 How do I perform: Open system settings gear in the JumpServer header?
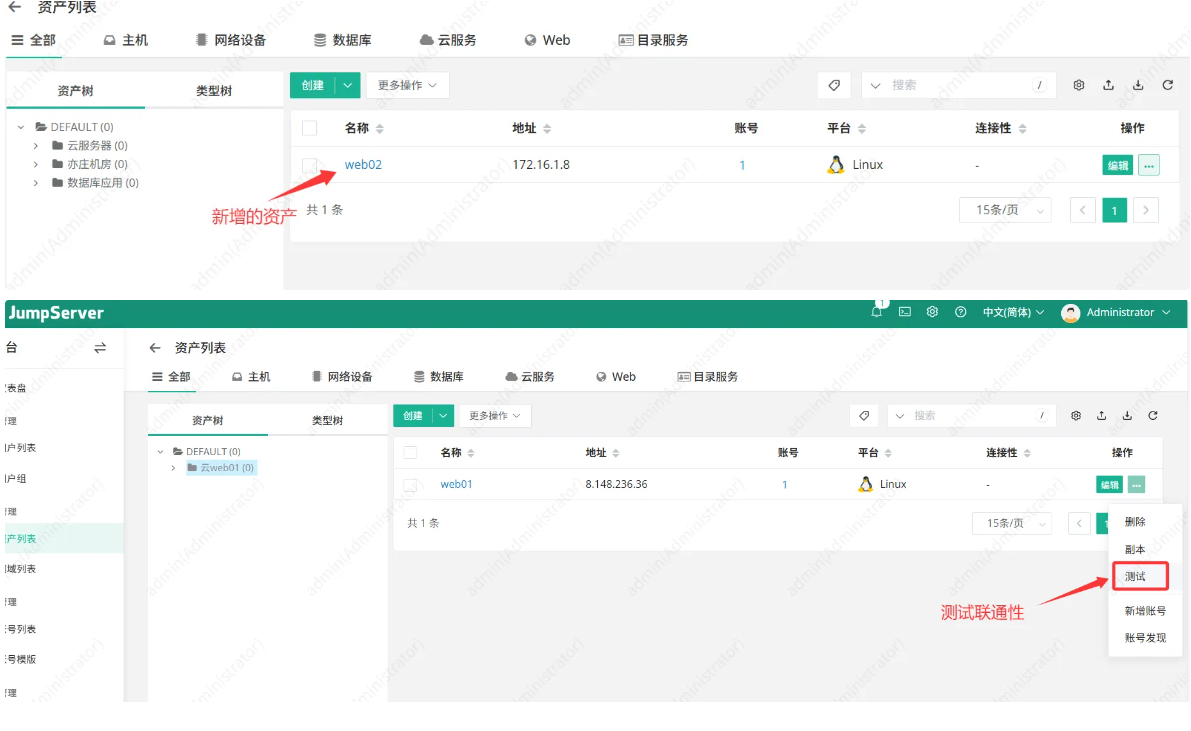[932, 312]
